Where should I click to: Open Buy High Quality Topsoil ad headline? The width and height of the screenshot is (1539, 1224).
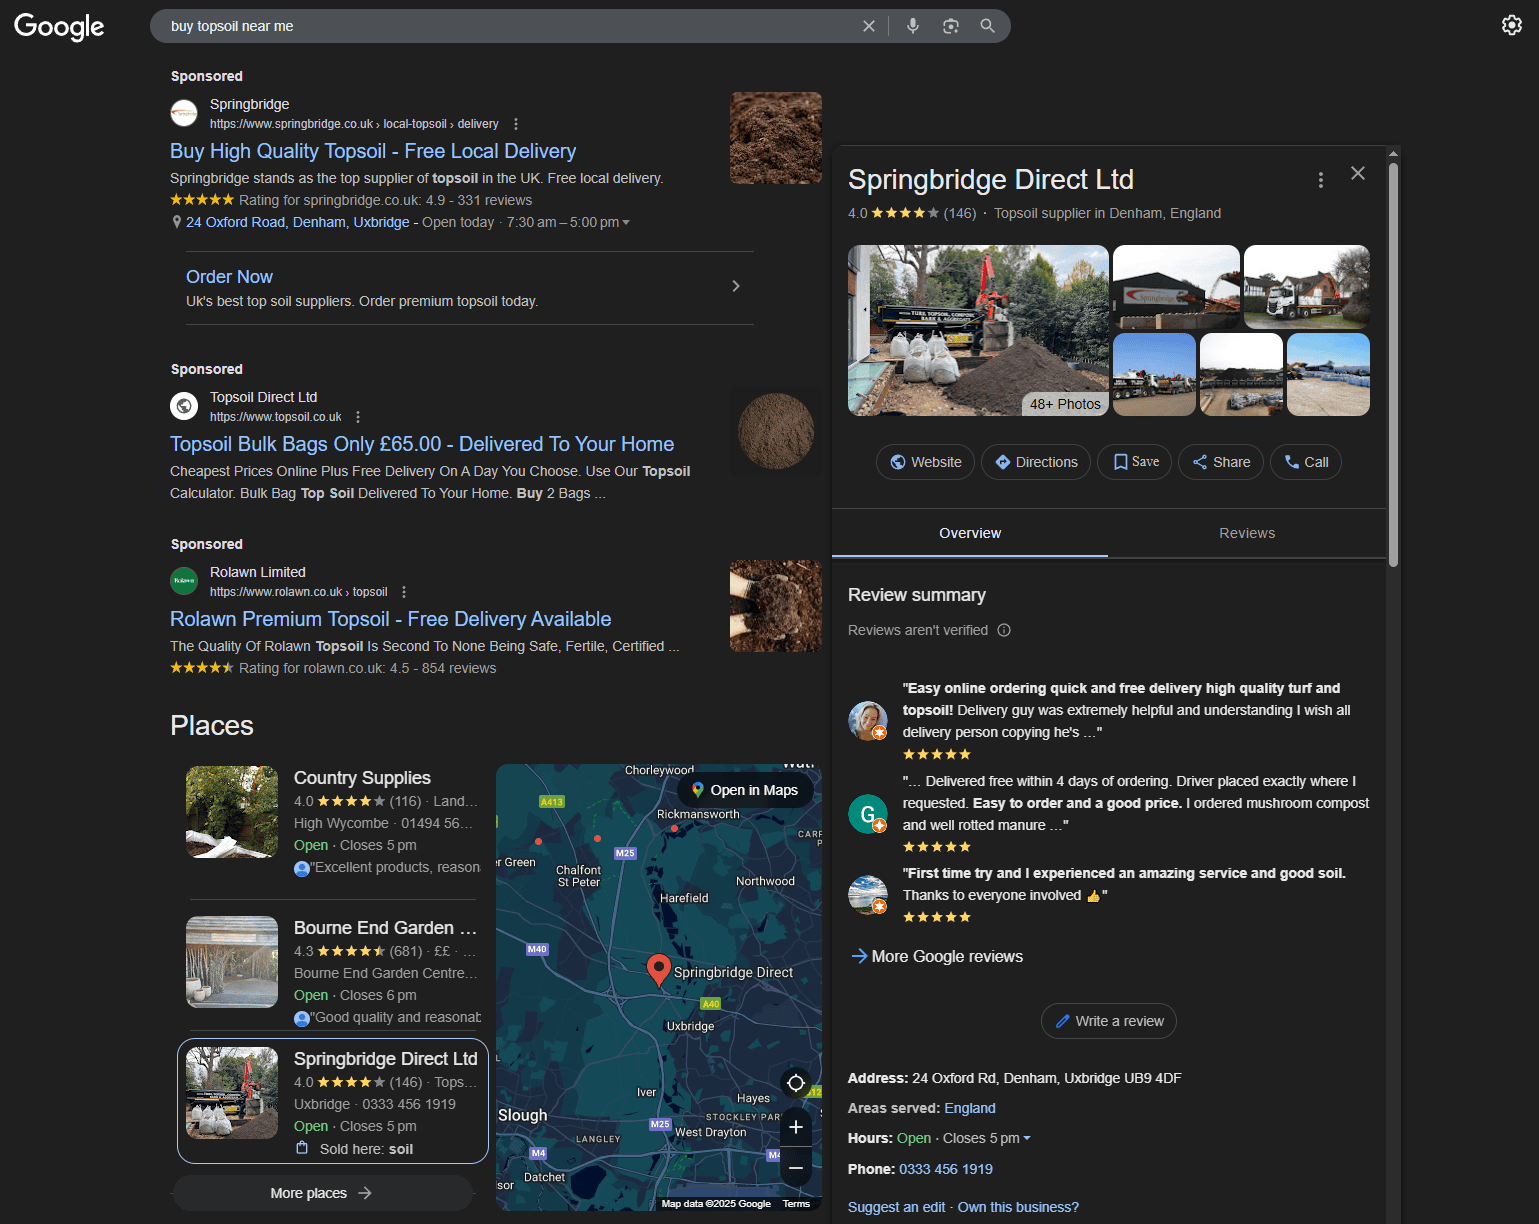(x=373, y=151)
